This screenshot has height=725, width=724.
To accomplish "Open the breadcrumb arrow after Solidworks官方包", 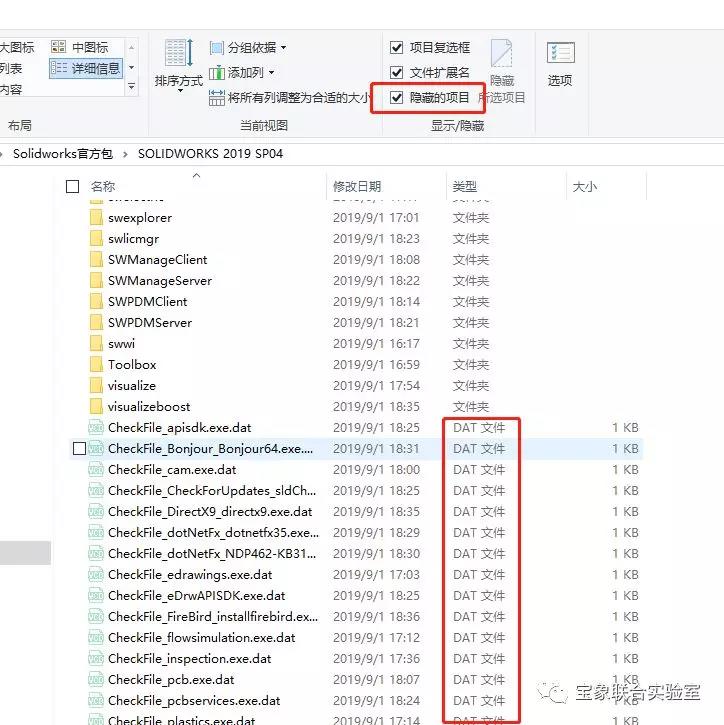I will click(x=125, y=154).
